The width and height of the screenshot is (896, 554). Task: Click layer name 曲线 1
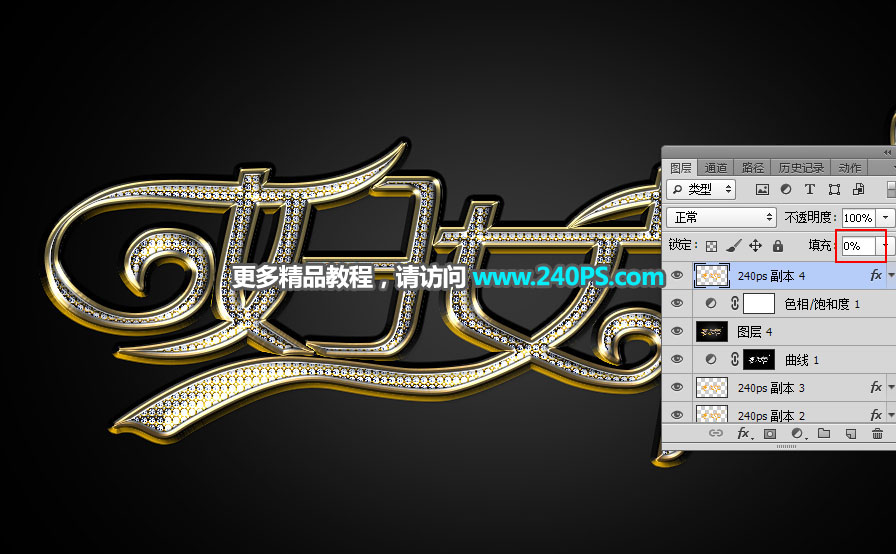pyautogui.click(x=802, y=360)
